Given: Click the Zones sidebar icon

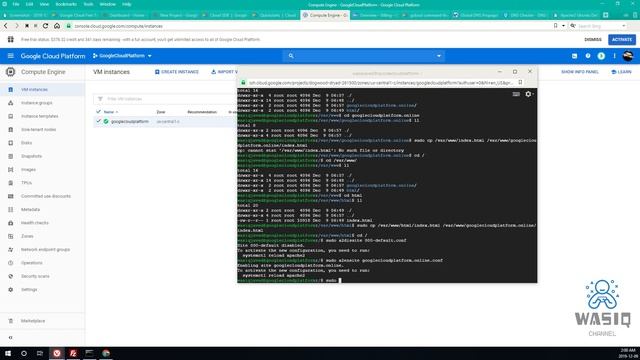Looking at the screenshot, I should tap(11, 236).
